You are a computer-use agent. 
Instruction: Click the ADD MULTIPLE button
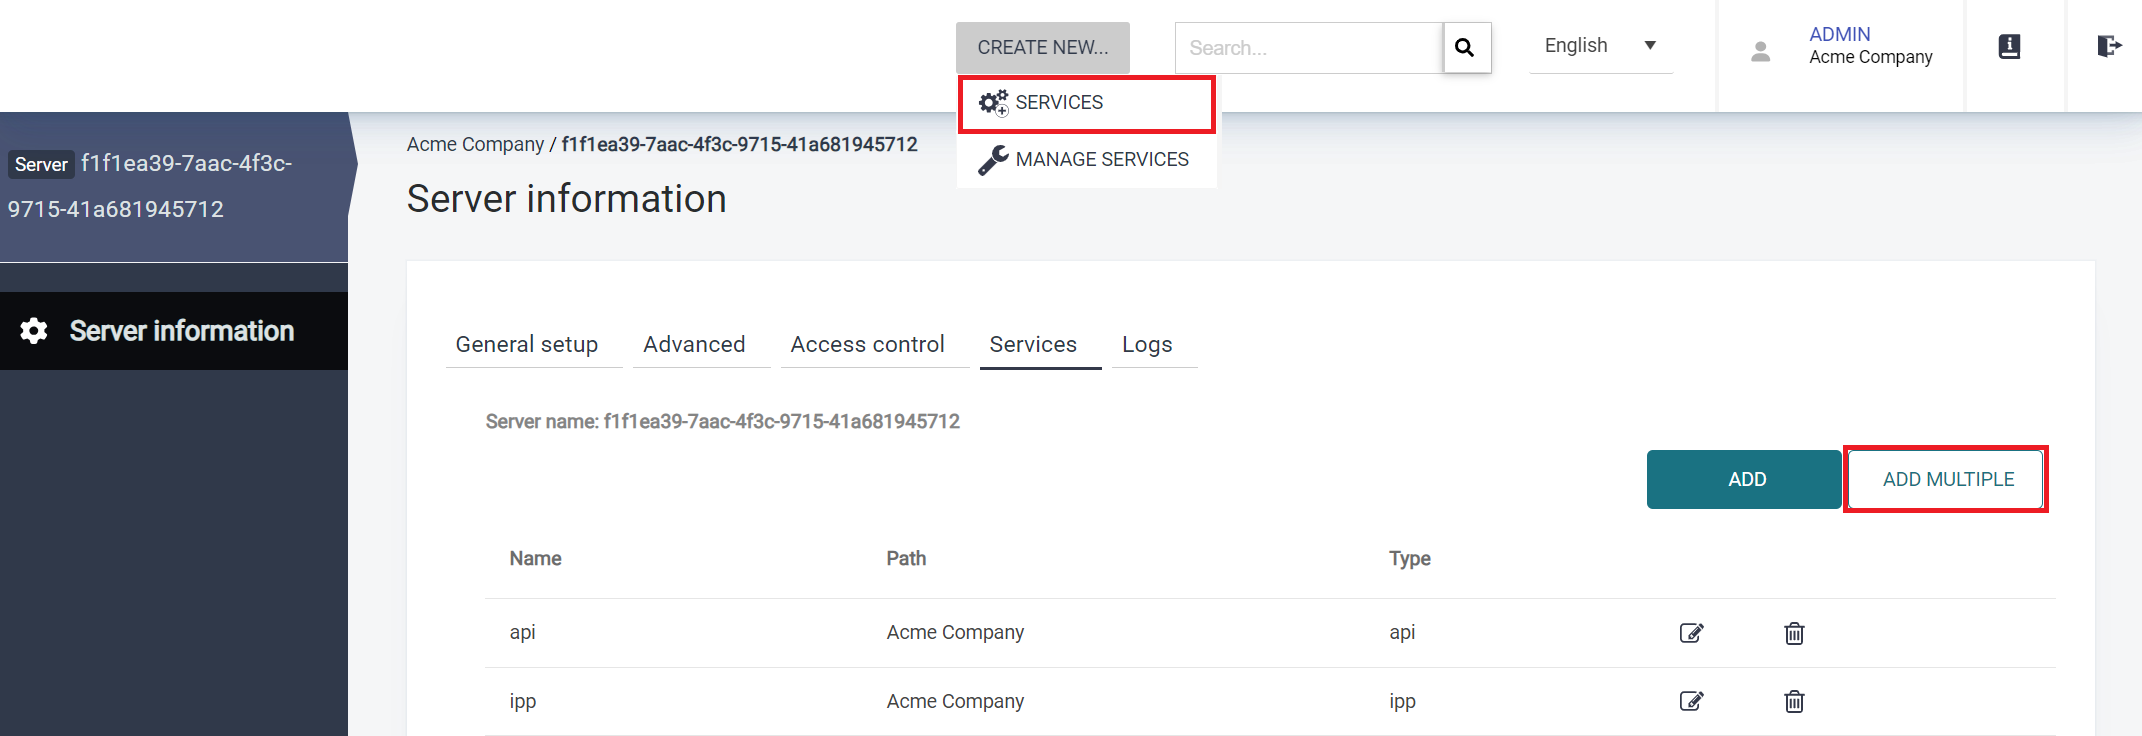click(1947, 480)
